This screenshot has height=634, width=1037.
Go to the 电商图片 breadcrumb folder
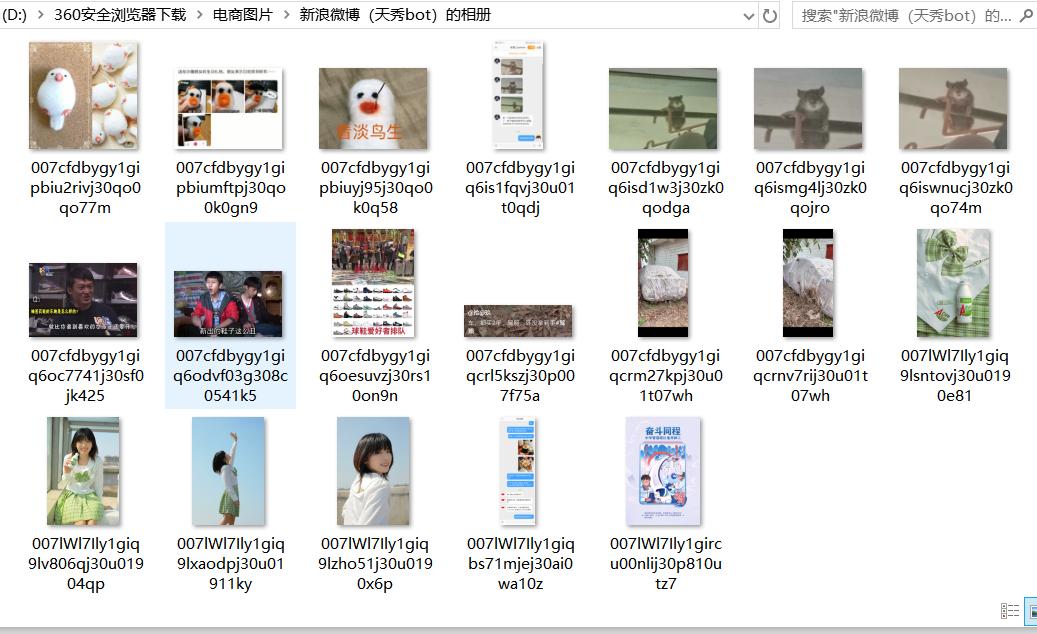[243, 15]
